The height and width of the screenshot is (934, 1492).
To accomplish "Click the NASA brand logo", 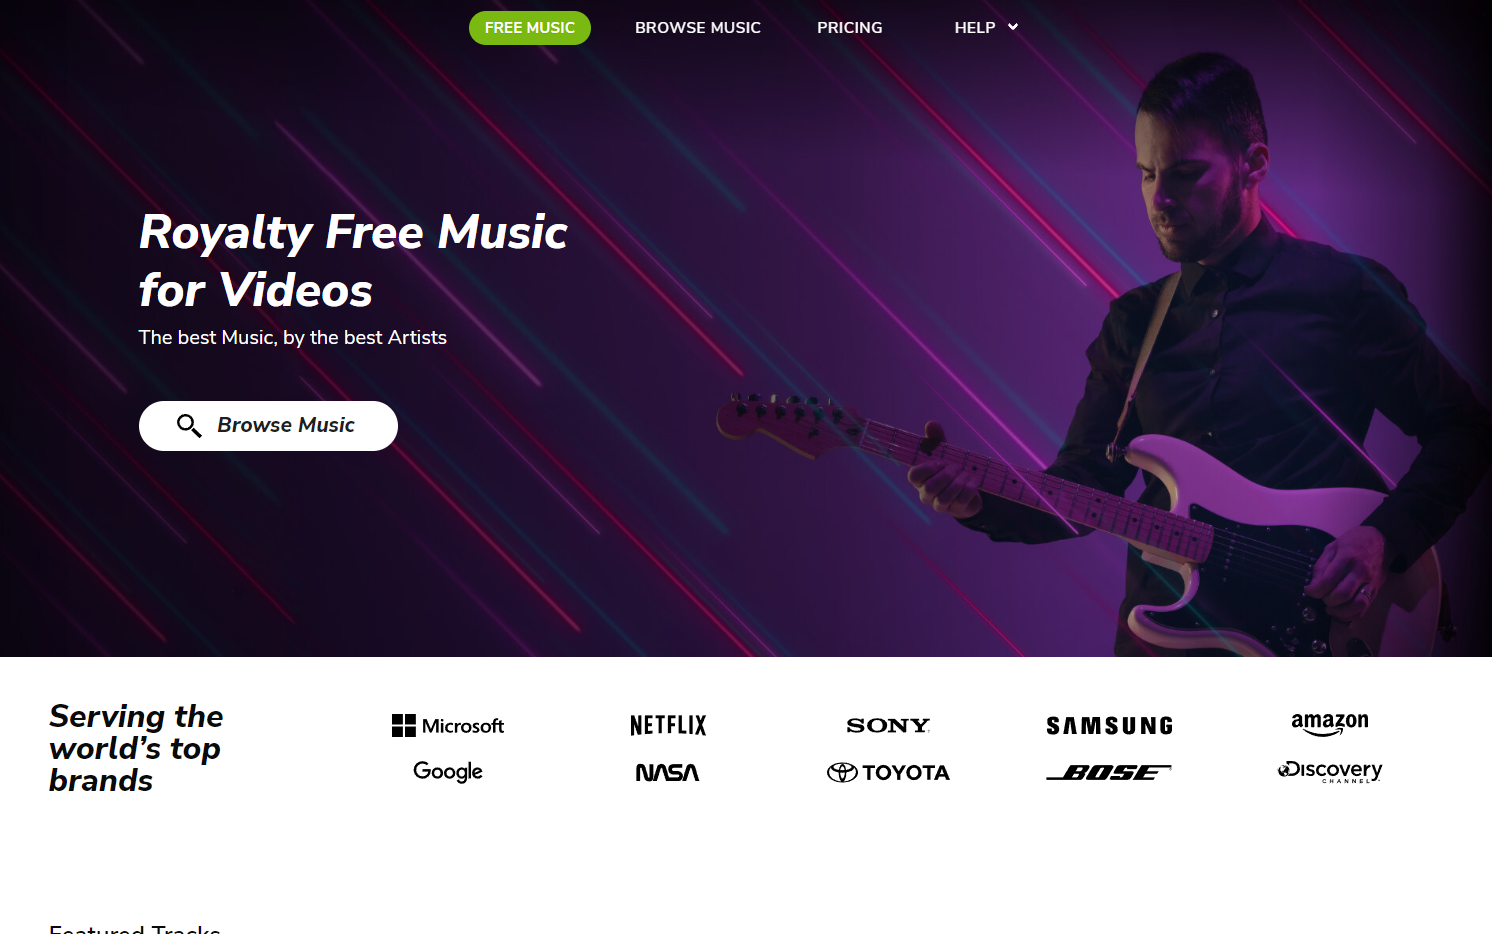I will pos(668,772).
